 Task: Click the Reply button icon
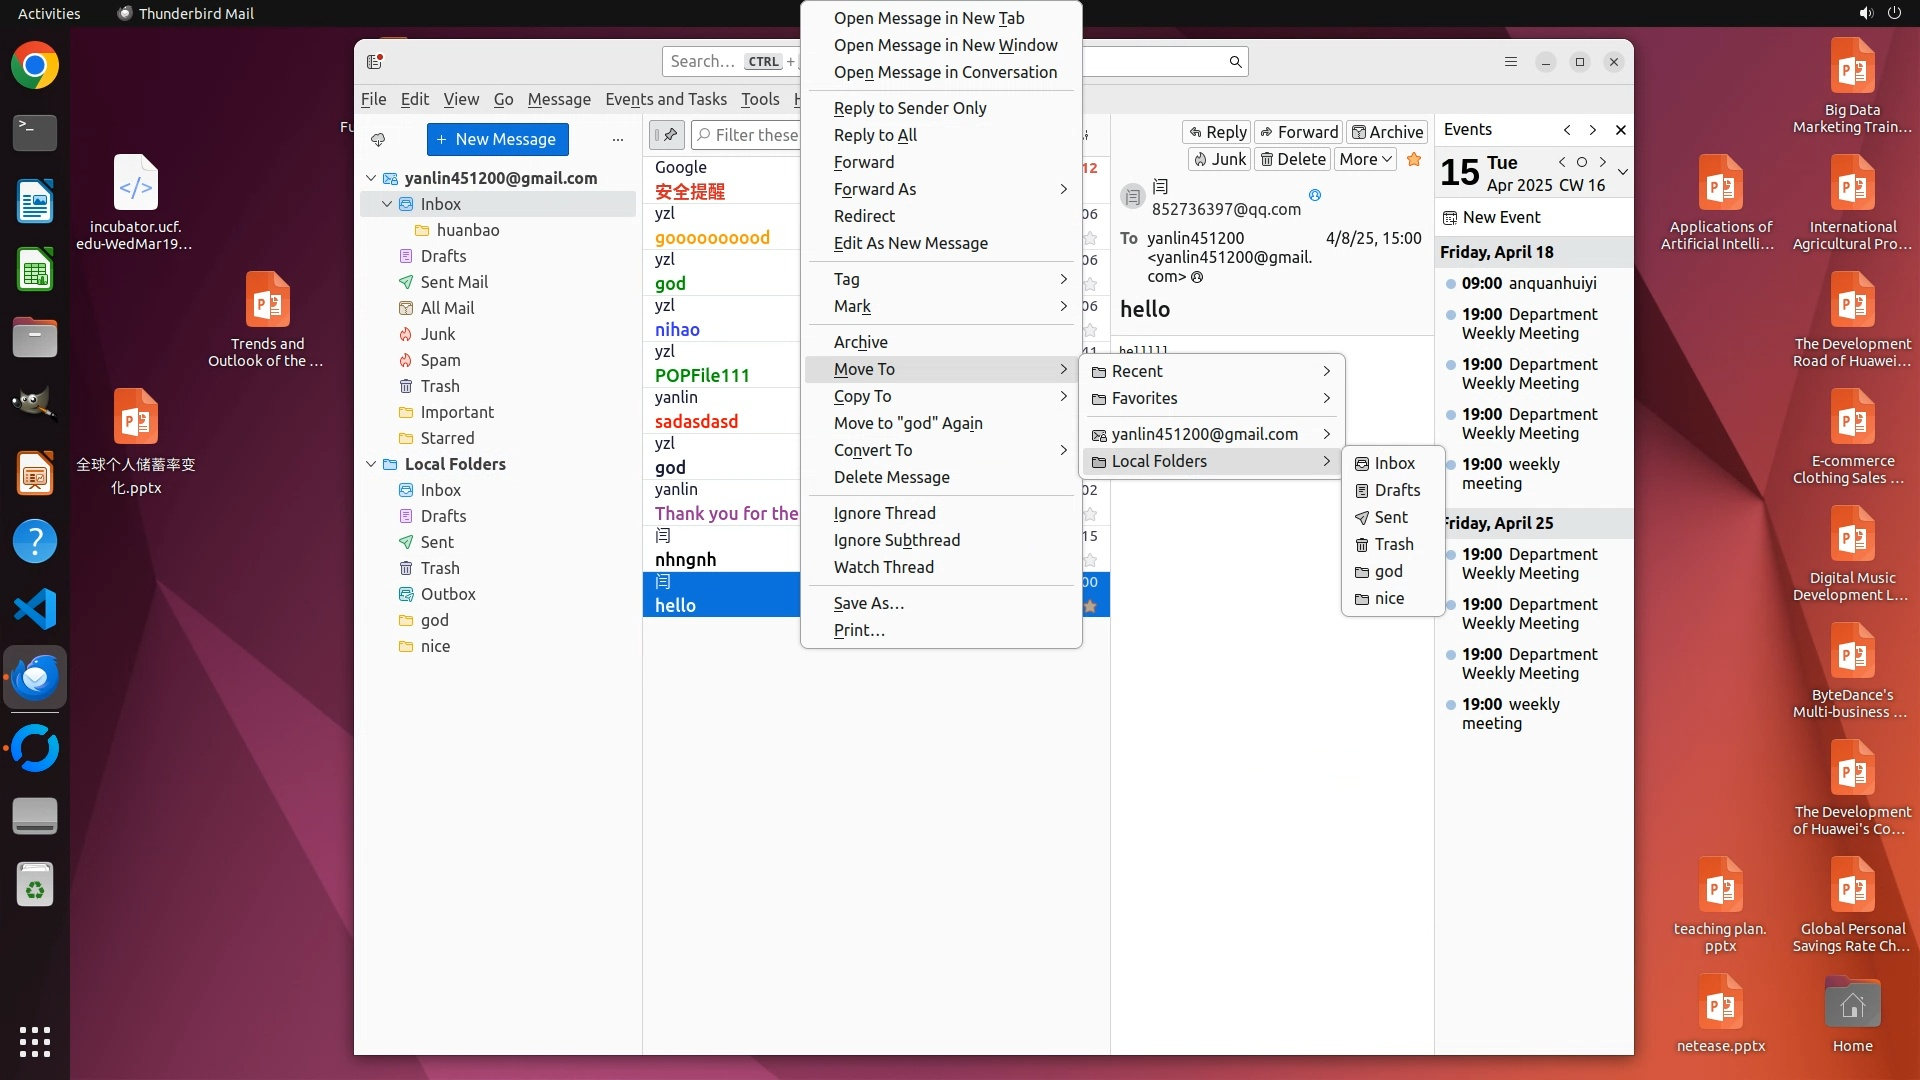[1194, 132]
